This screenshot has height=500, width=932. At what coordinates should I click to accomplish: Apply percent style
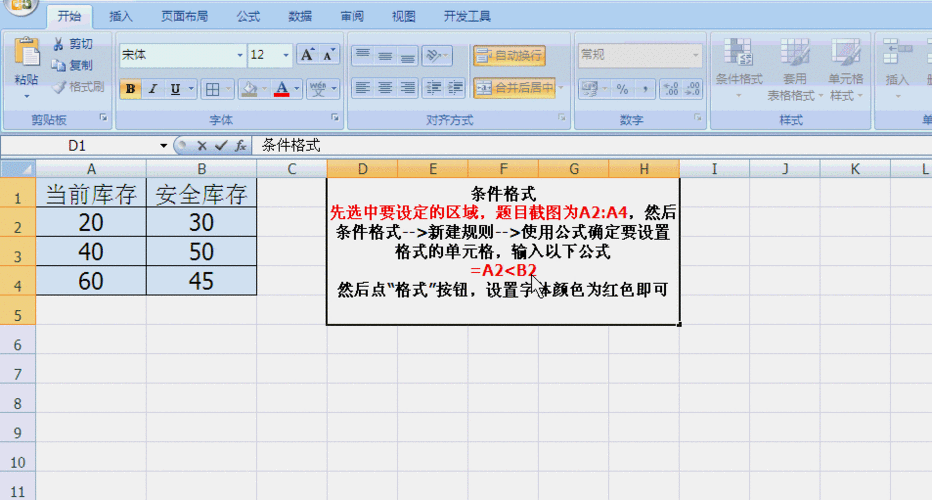[622, 89]
